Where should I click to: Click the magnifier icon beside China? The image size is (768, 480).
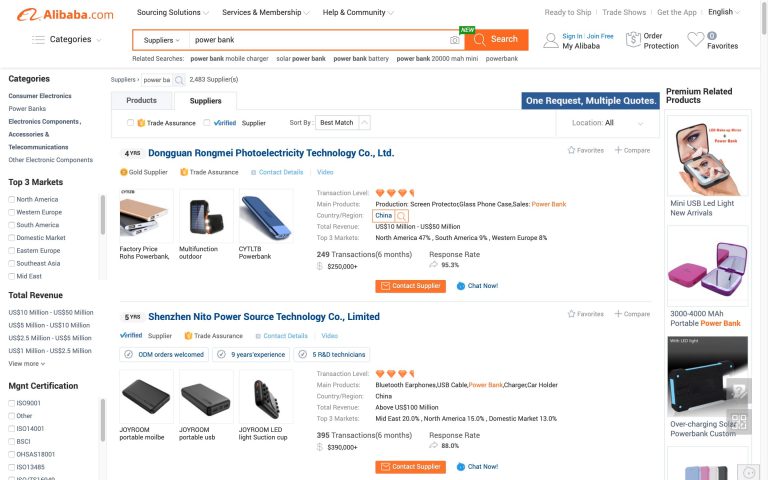point(402,215)
